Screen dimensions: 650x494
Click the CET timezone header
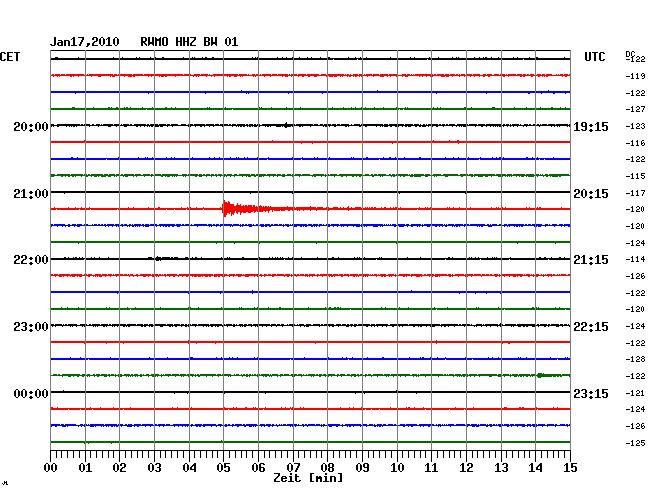click(10, 57)
